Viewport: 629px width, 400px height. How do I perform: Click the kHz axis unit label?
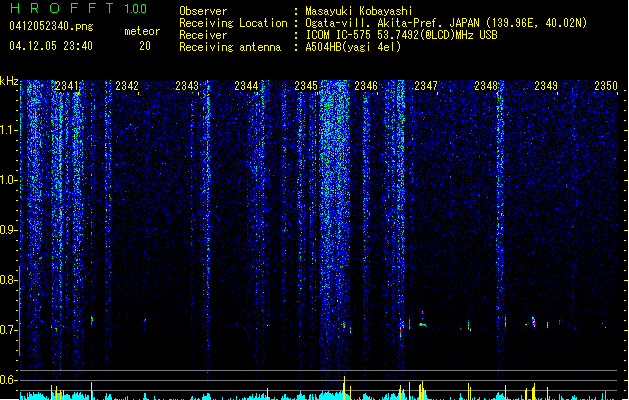pos(9,81)
